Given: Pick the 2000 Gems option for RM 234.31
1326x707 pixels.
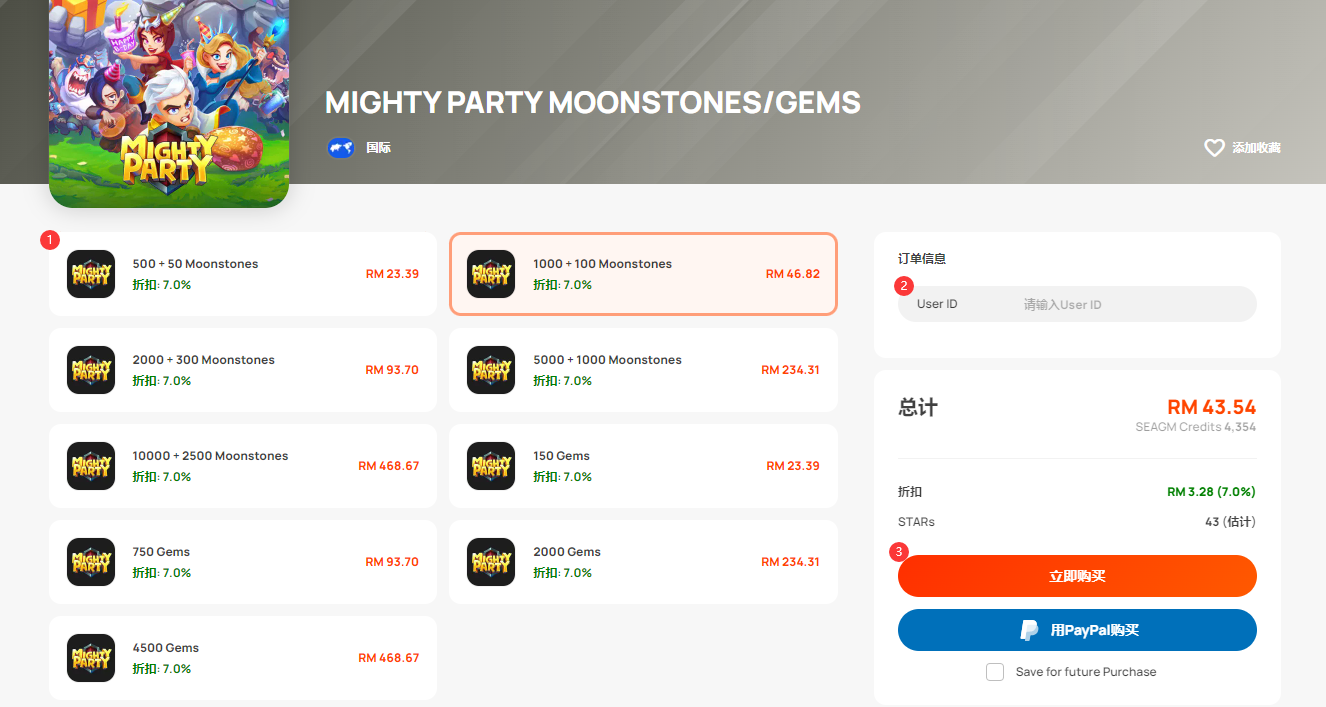Looking at the screenshot, I should click(x=643, y=562).
